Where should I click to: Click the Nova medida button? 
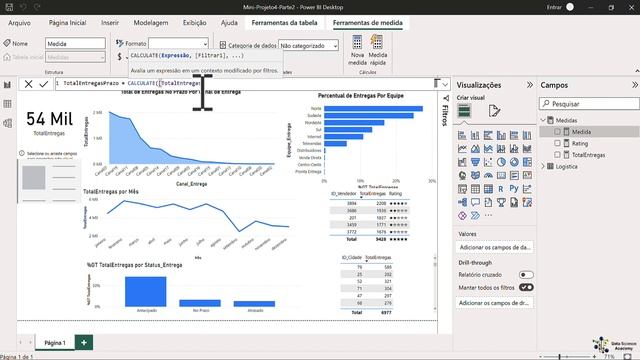click(357, 50)
